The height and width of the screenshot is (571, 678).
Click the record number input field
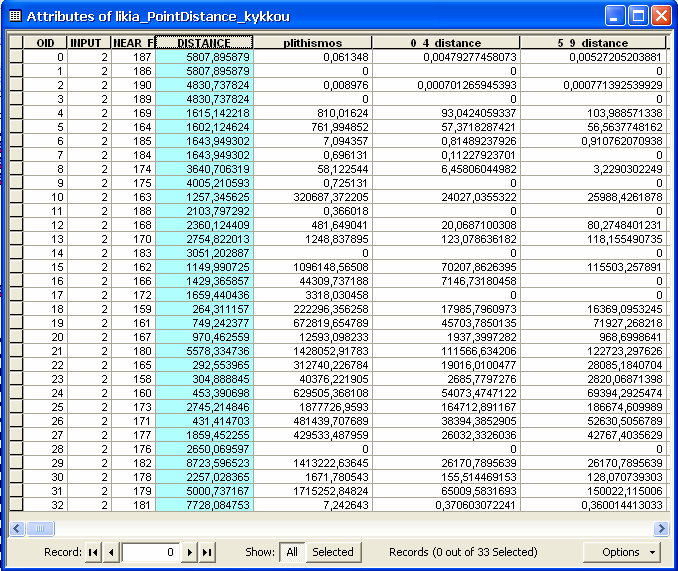[150, 552]
